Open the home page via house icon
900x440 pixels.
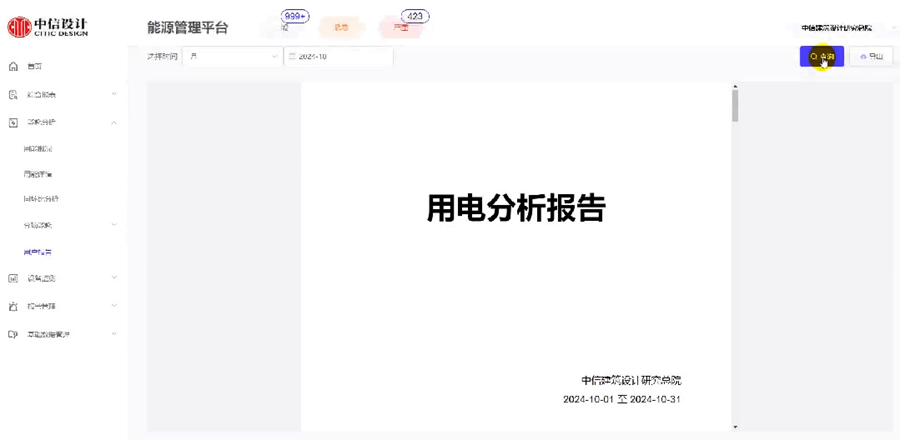[14, 67]
